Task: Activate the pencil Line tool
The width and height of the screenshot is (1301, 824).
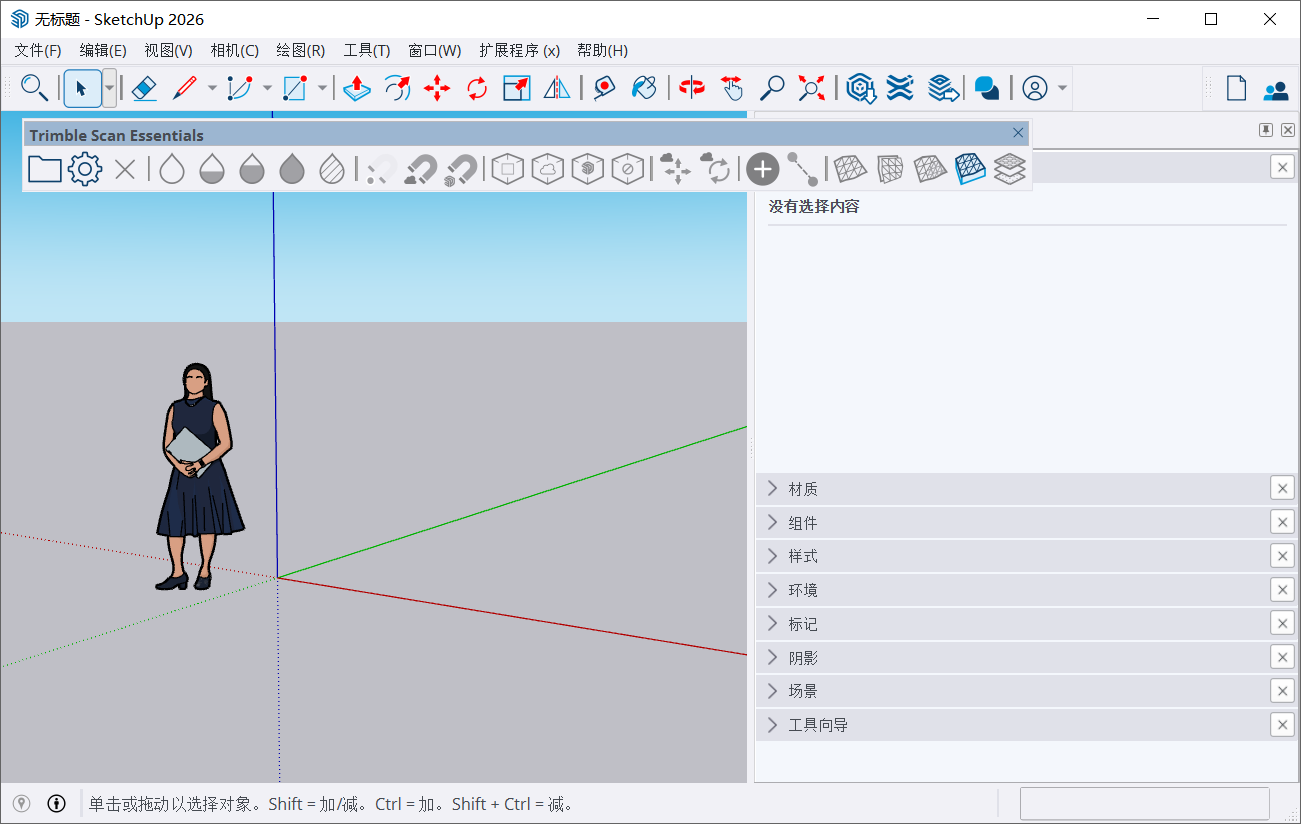Action: point(184,88)
